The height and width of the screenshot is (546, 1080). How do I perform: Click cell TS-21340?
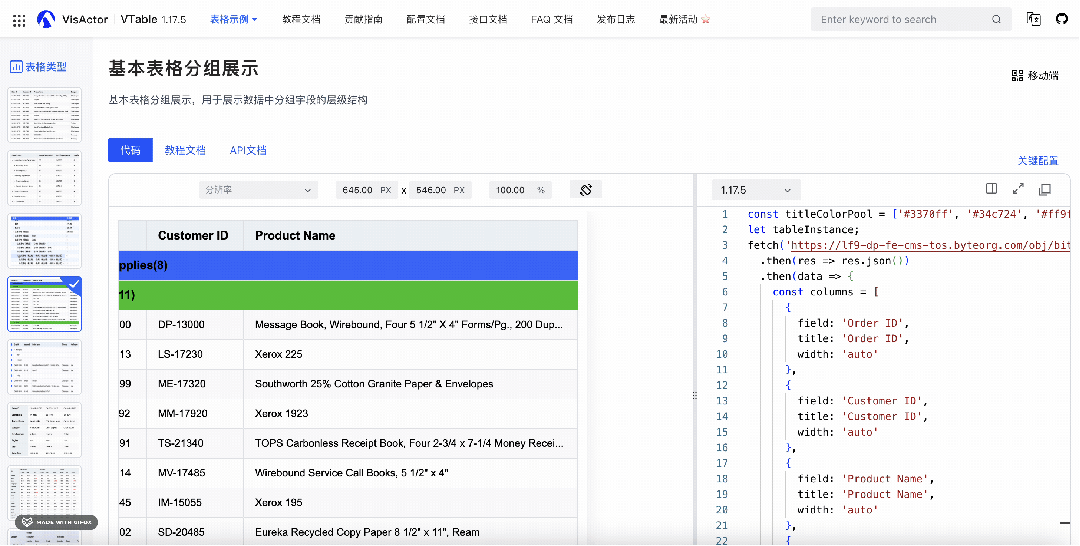195,443
